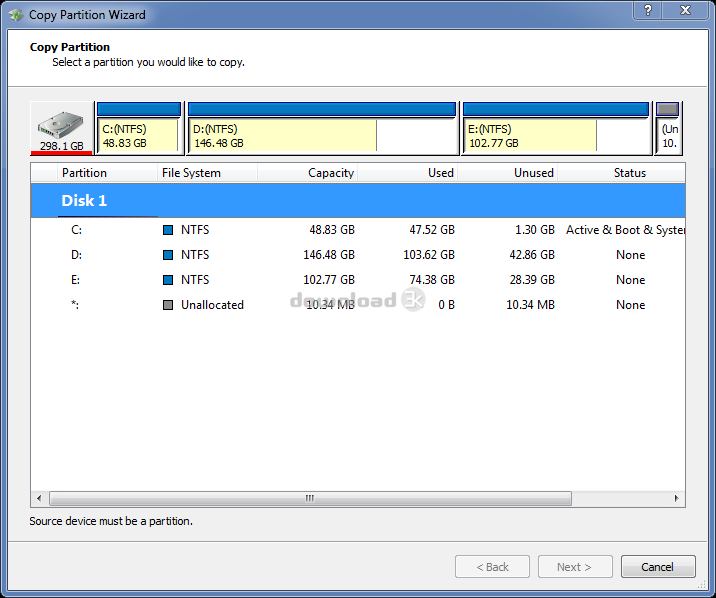Viewport: 716px width, 598px height.
Task: Select the Disk 1 header row
Action: click(x=358, y=201)
